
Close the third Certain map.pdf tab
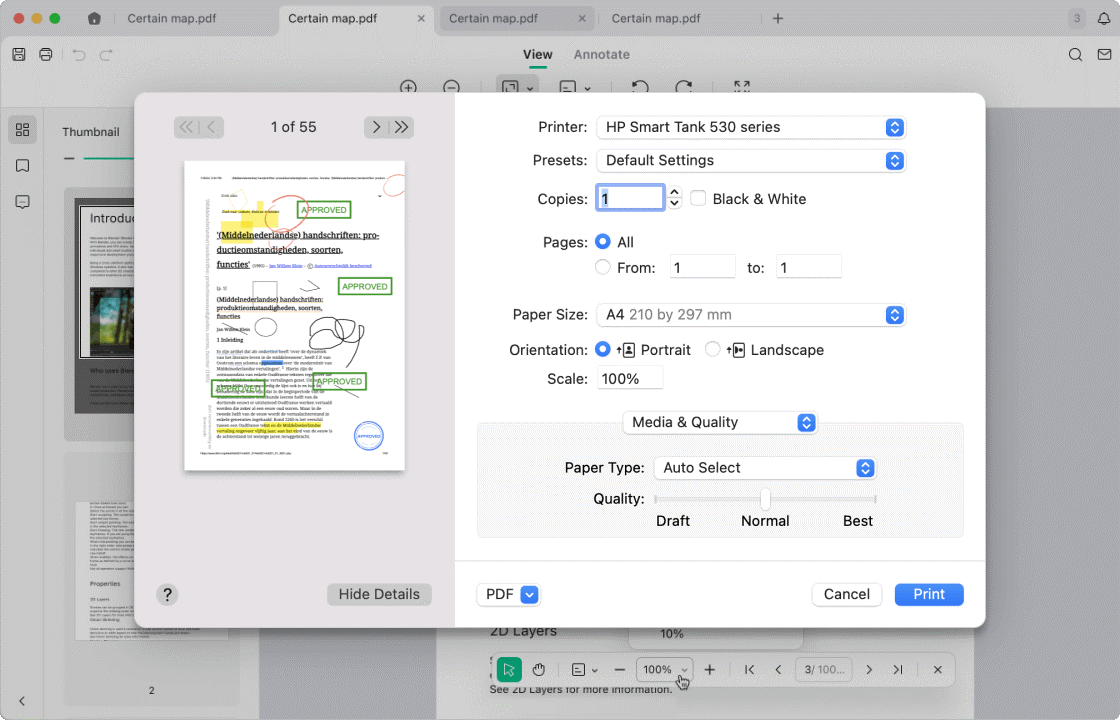[x=582, y=19]
